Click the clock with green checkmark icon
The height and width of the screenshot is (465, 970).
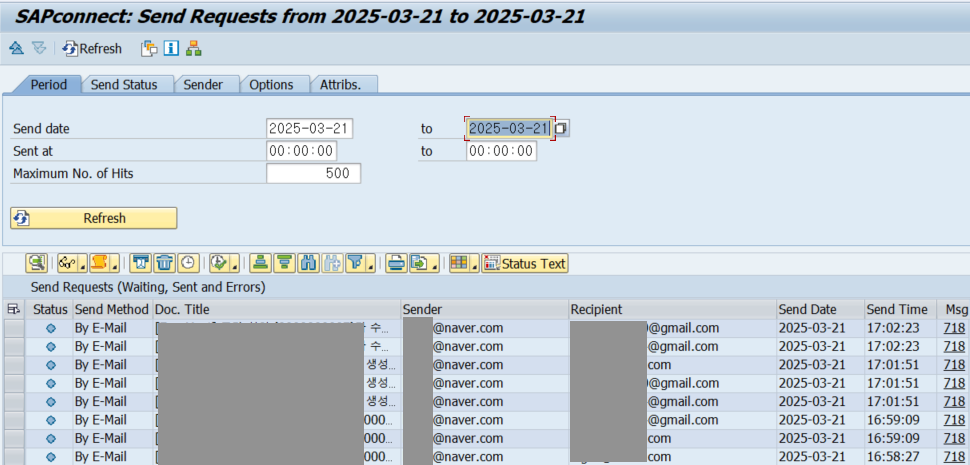219,263
